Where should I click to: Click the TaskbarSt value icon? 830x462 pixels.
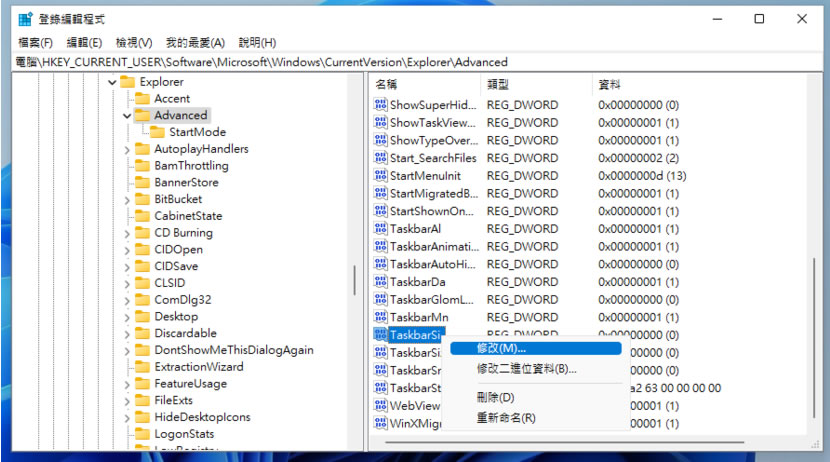click(380, 388)
